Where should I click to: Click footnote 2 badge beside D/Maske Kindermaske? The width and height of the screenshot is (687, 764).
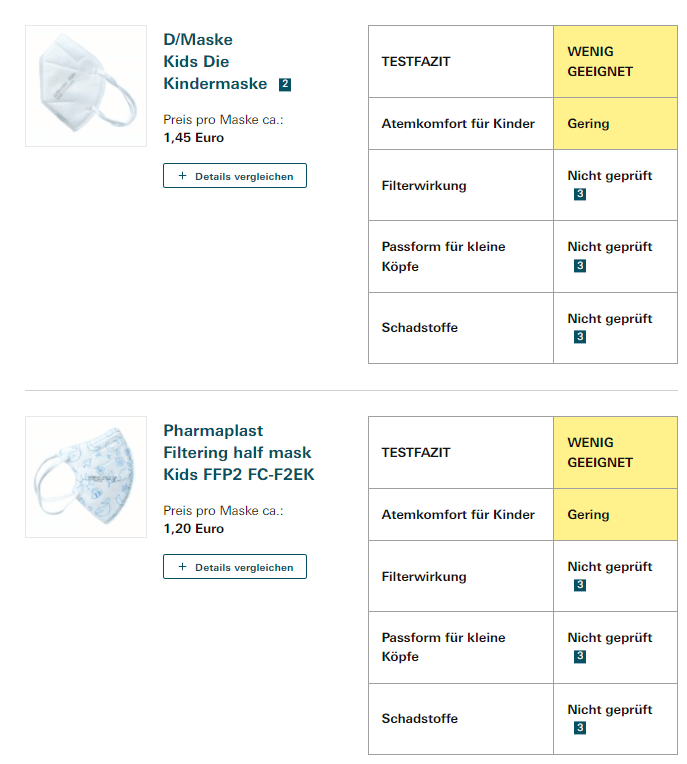pyautogui.click(x=285, y=84)
